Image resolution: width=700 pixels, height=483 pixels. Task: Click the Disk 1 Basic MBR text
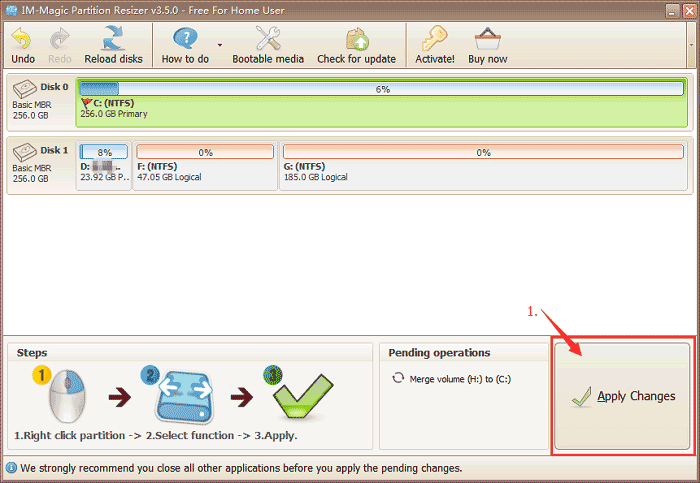pyautogui.click(x=32, y=168)
